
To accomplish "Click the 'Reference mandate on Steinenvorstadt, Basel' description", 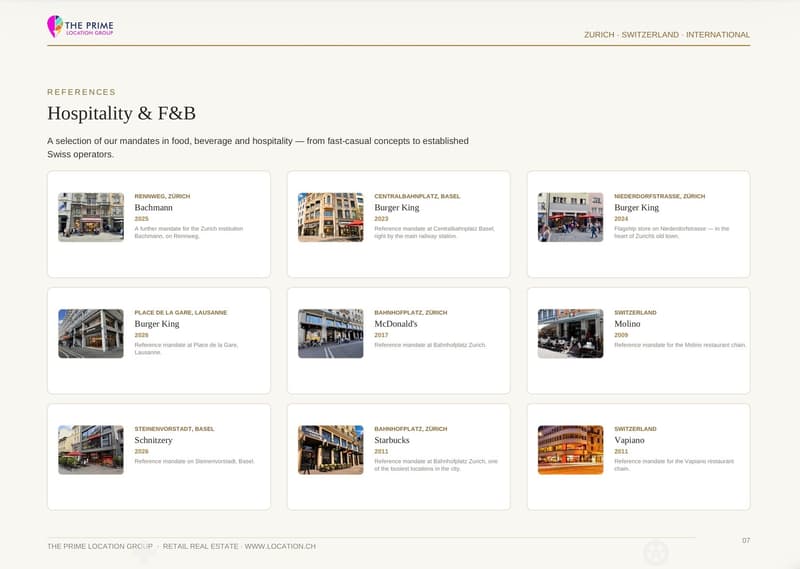I will pyautogui.click(x=194, y=461).
